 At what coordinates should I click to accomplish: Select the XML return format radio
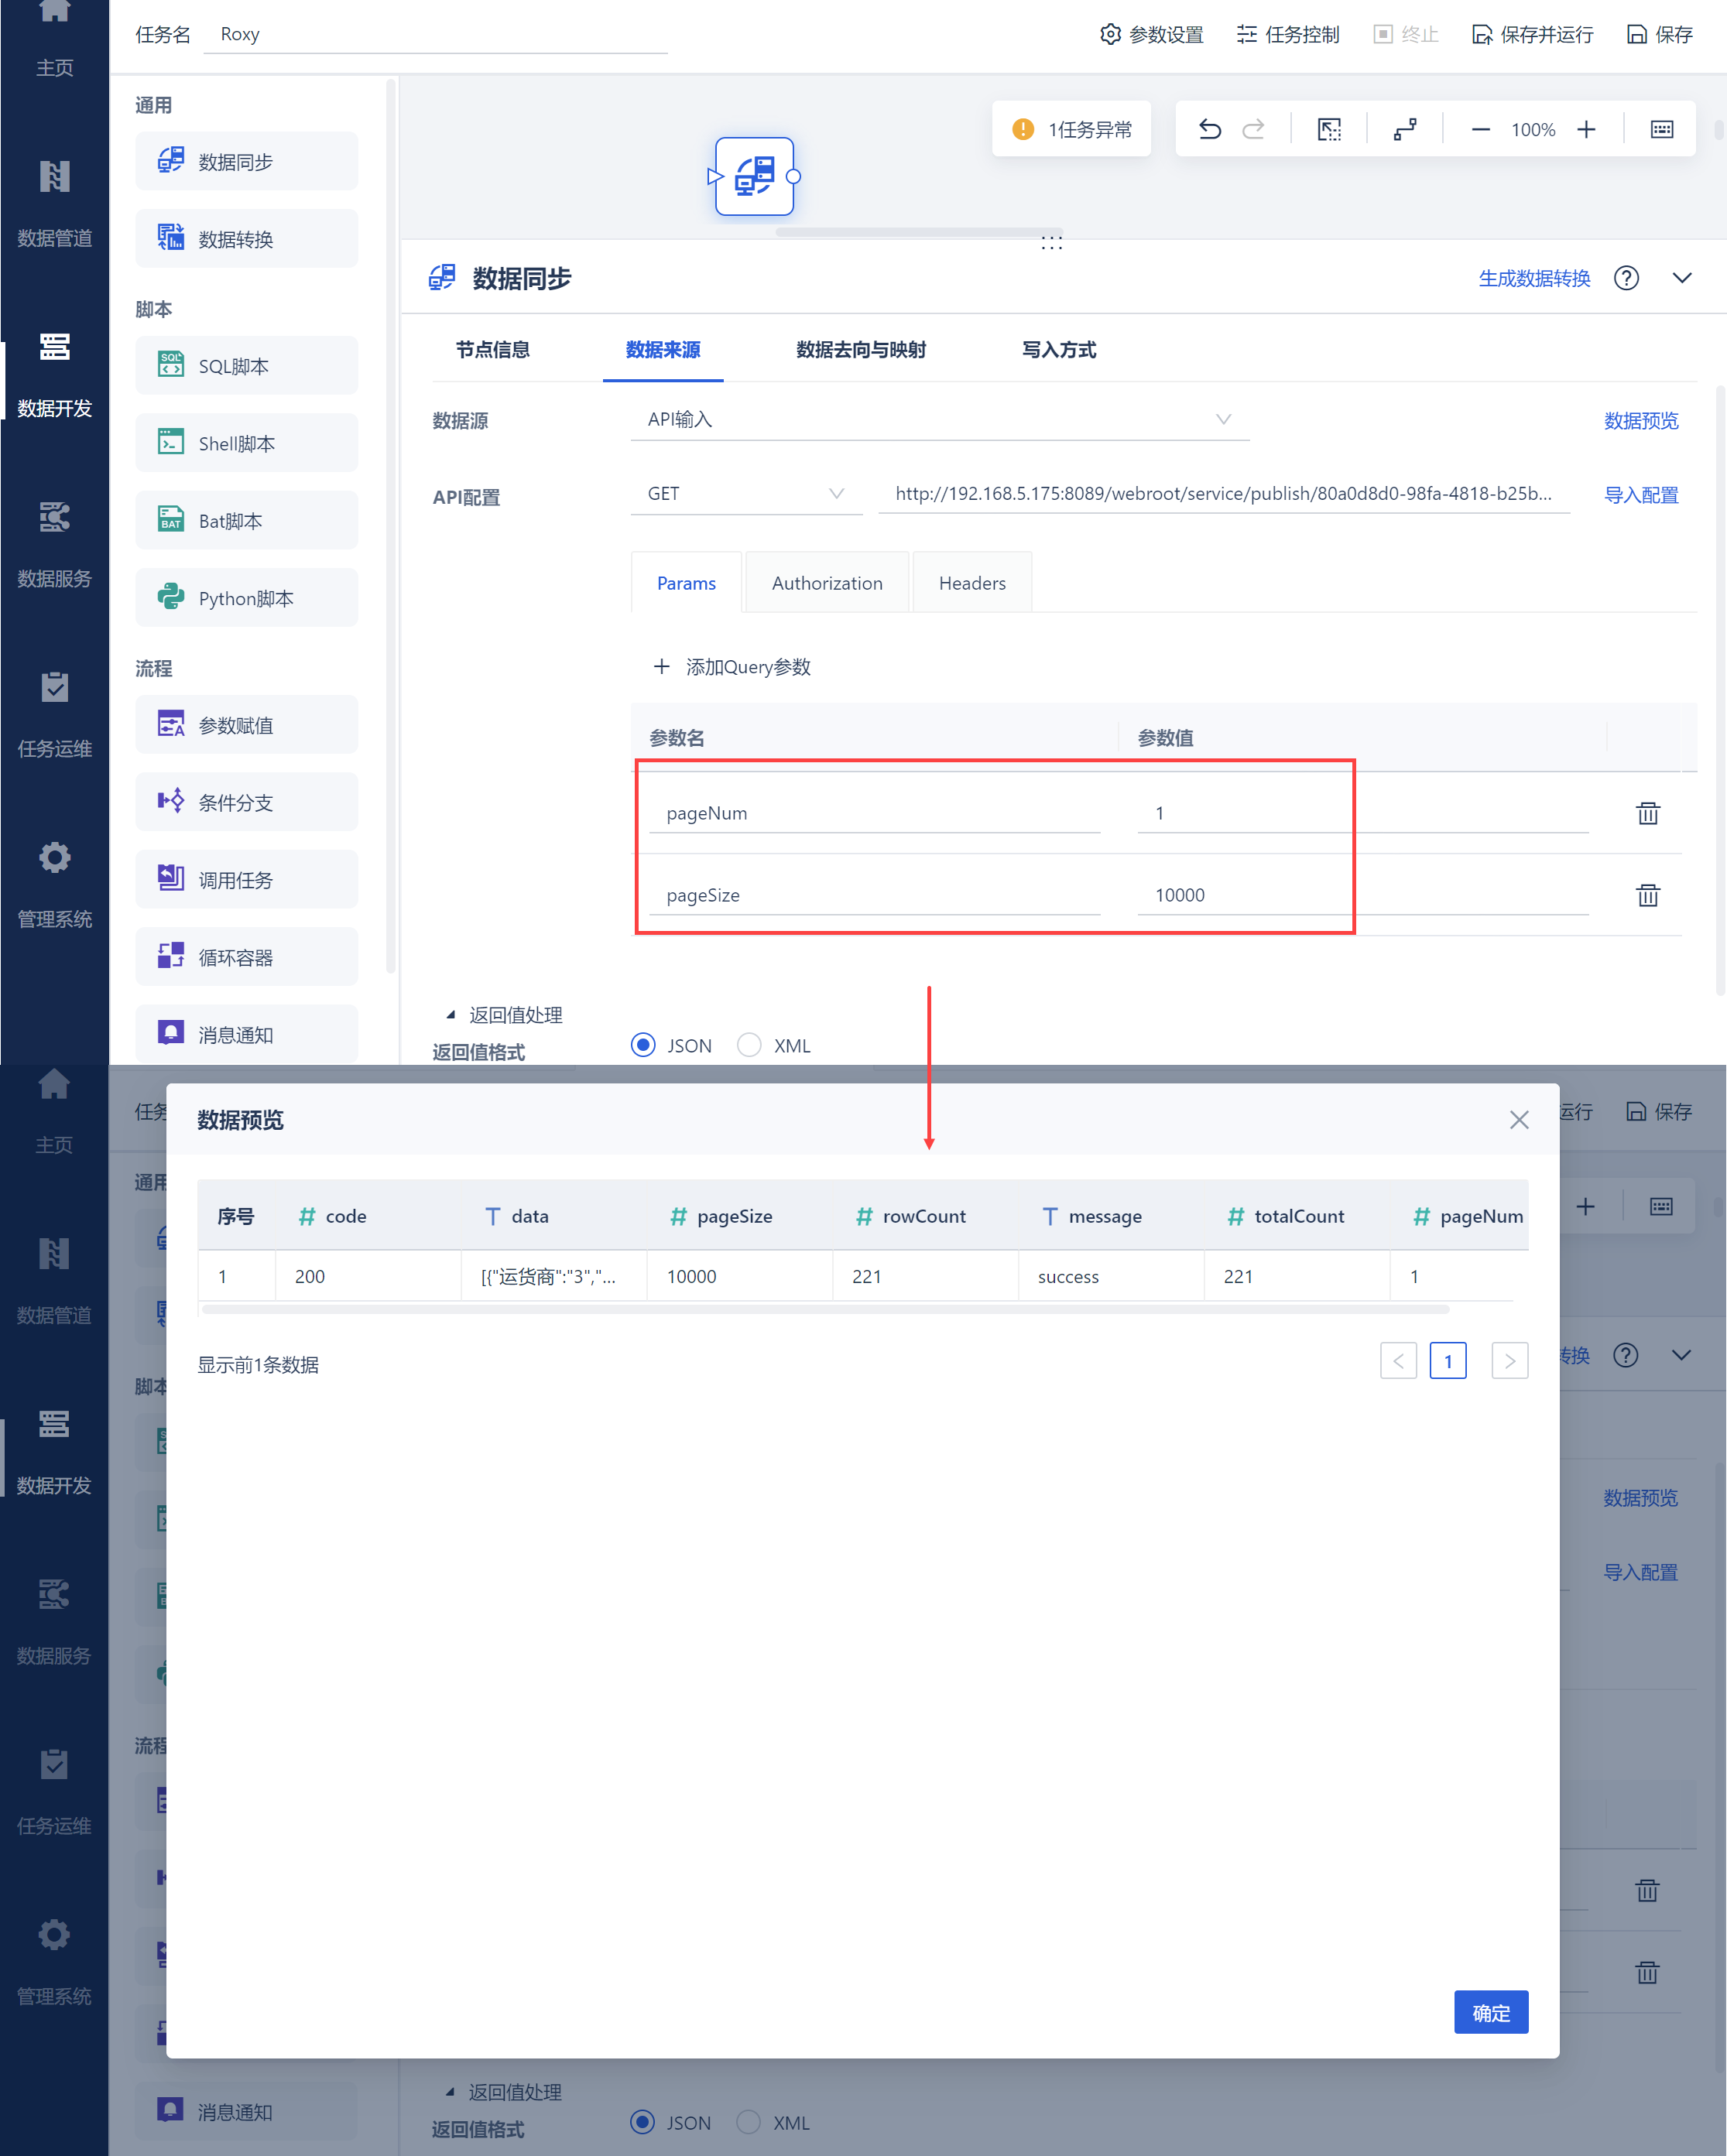pos(749,1045)
